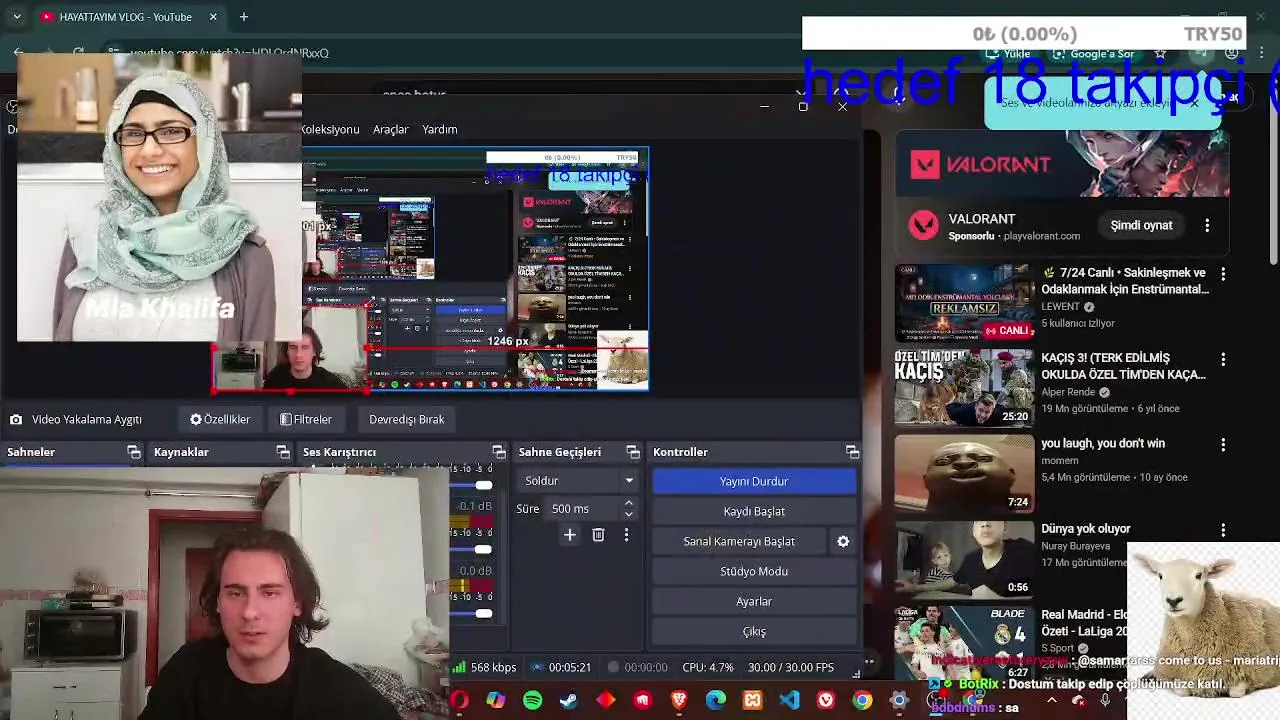Open Ayarlar in OBS controls

(x=754, y=601)
